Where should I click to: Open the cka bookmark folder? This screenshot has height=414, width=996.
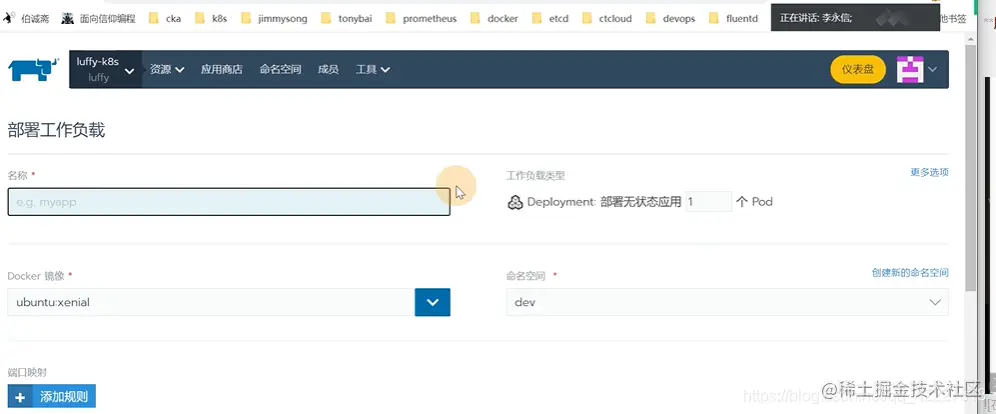click(x=165, y=18)
